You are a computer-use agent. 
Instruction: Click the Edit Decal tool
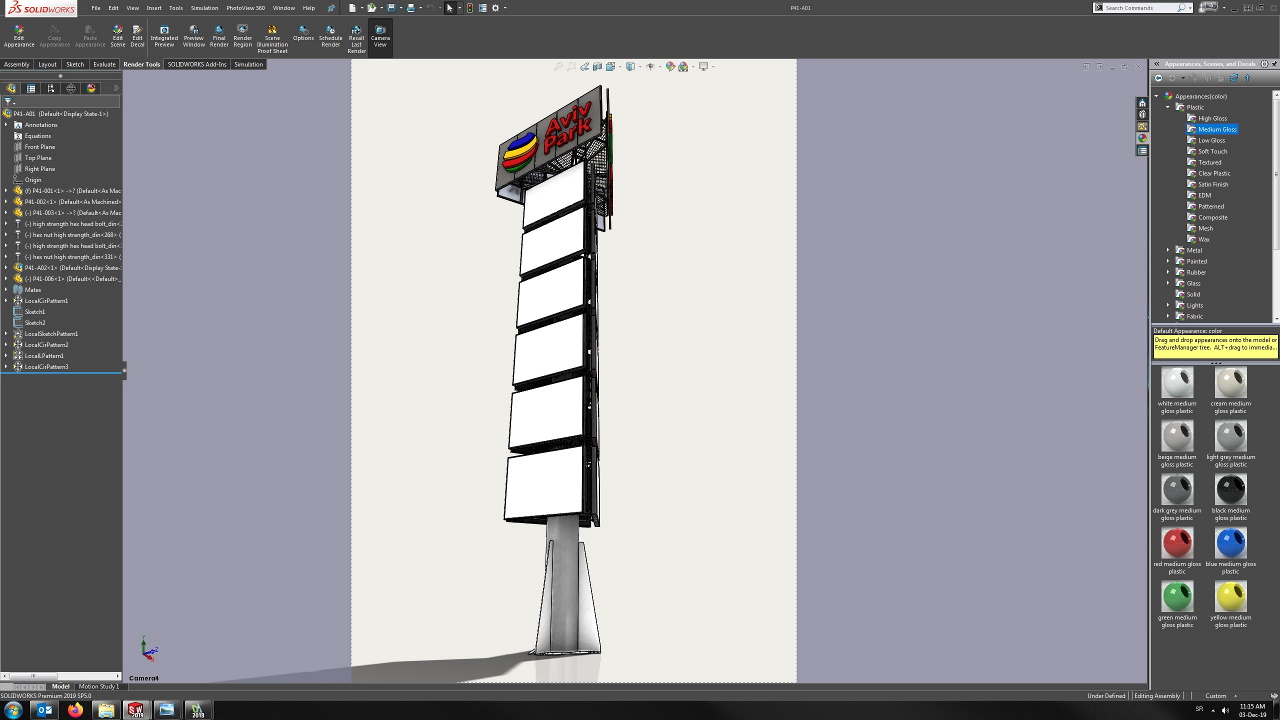click(x=137, y=36)
